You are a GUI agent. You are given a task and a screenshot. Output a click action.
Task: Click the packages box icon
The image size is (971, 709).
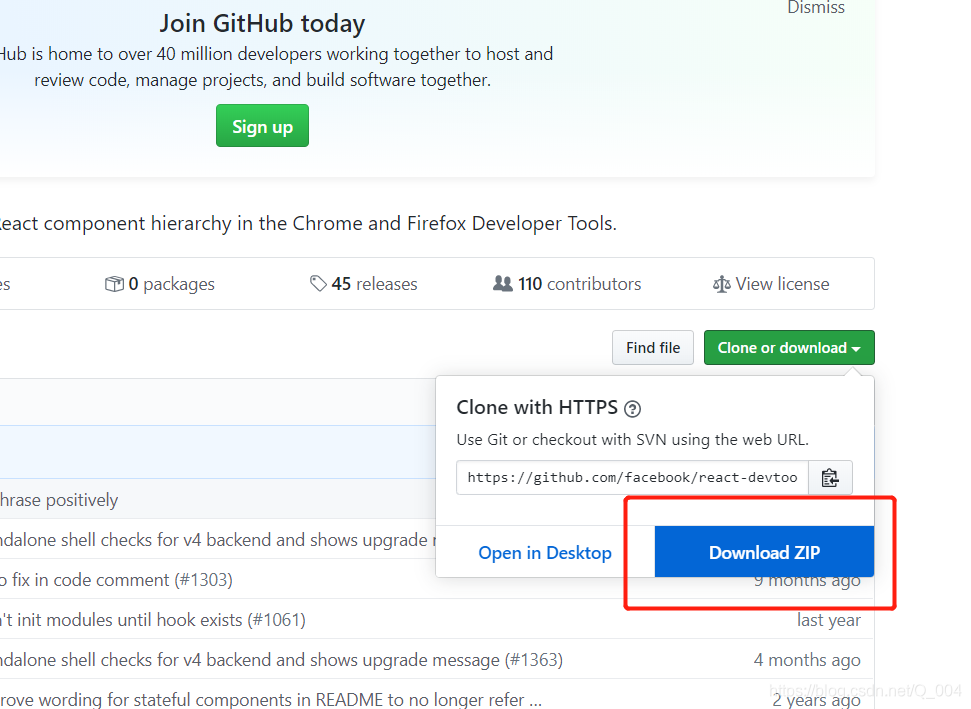[x=114, y=284]
